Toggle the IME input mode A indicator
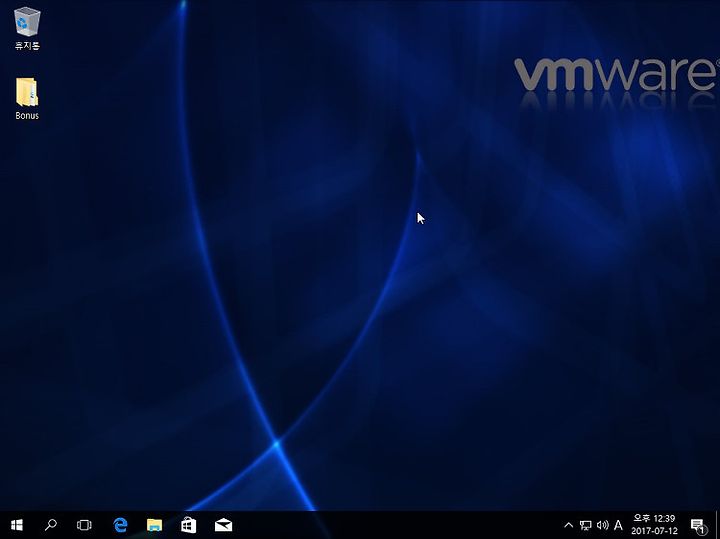The height and width of the screenshot is (539, 720). point(618,525)
